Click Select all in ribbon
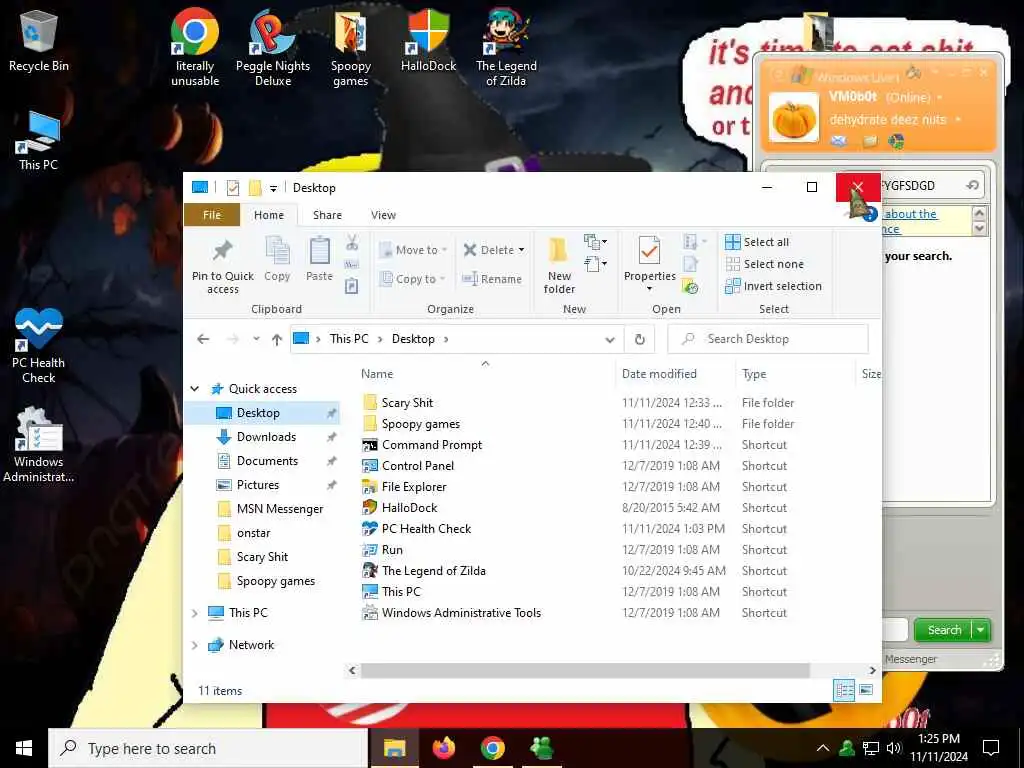The width and height of the screenshot is (1024, 768). click(x=757, y=242)
